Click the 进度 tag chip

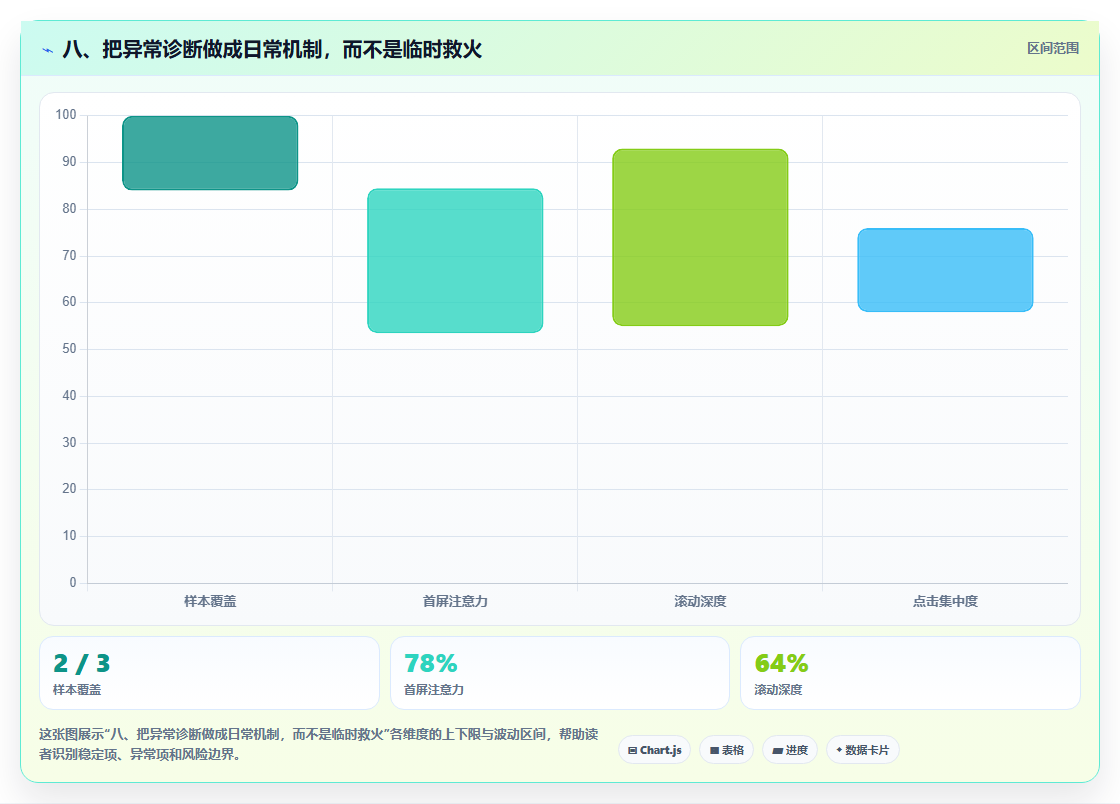pyautogui.click(x=790, y=750)
